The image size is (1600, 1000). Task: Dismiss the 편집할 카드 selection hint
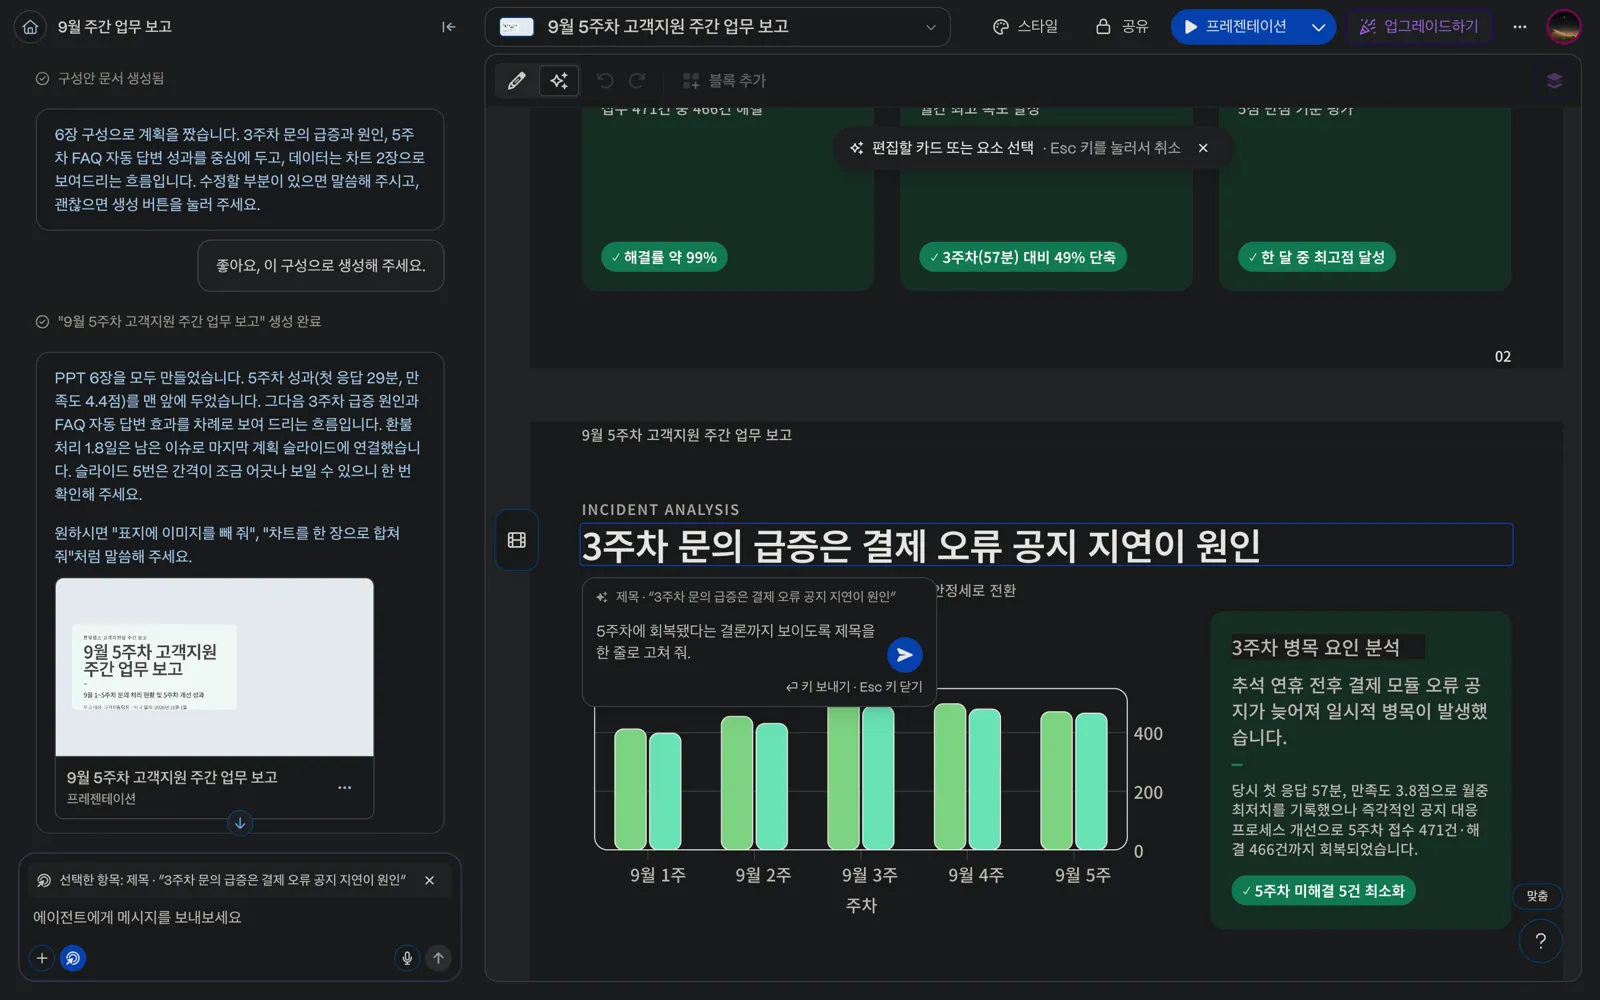pyautogui.click(x=1203, y=148)
